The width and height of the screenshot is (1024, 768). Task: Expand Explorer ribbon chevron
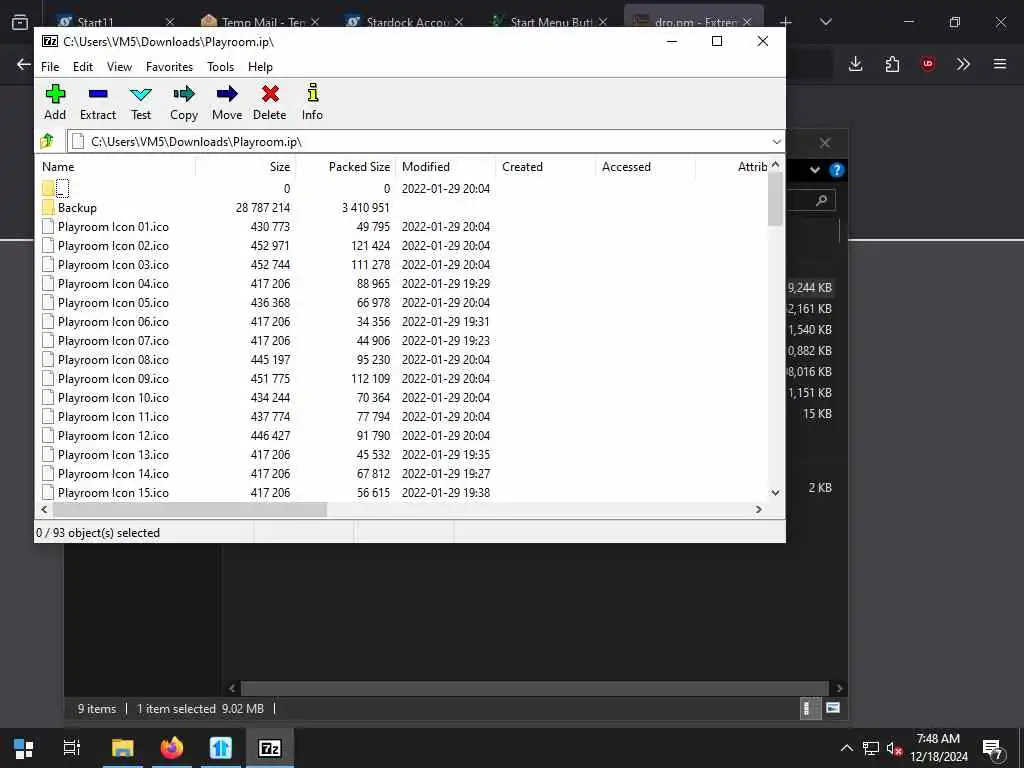coord(815,170)
